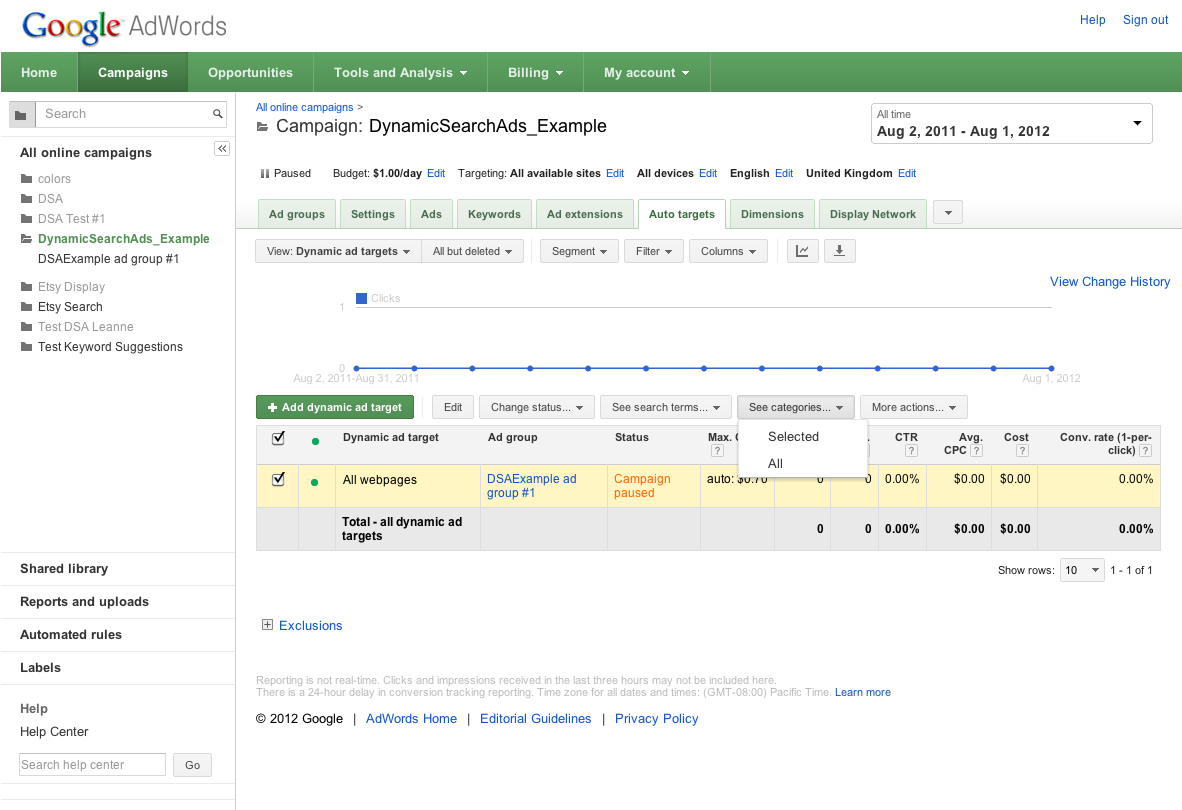Toggle the select-all checkbox in the table header
This screenshot has height=810, width=1182.
tap(278, 438)
